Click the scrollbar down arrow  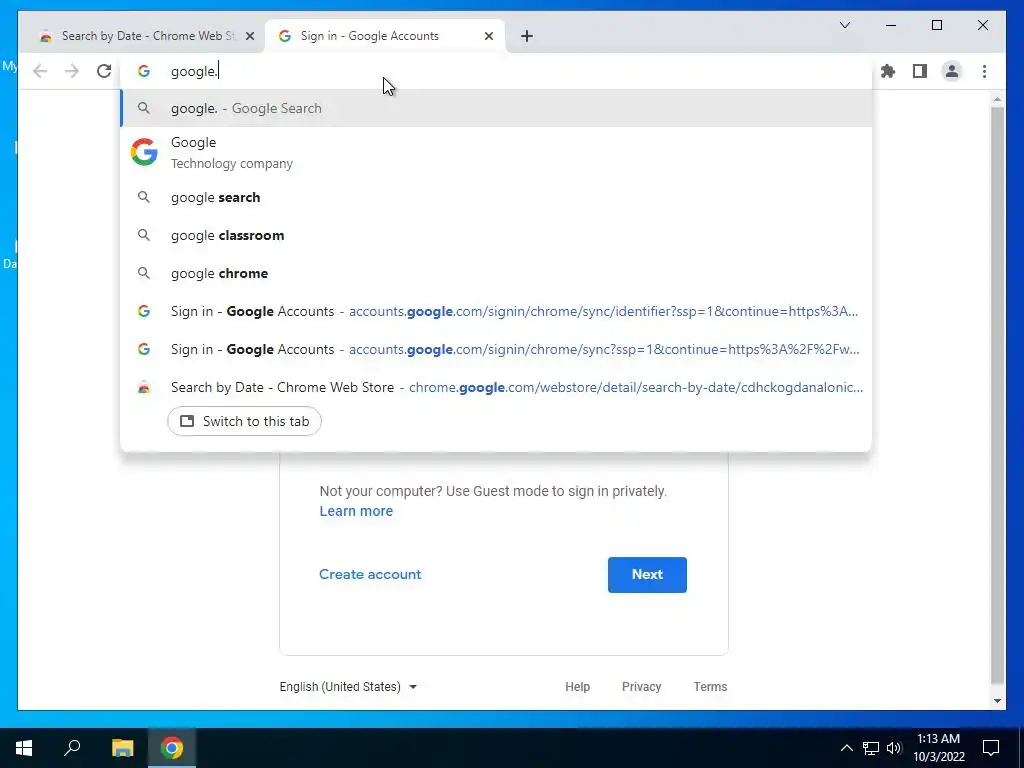pos(997,701)
